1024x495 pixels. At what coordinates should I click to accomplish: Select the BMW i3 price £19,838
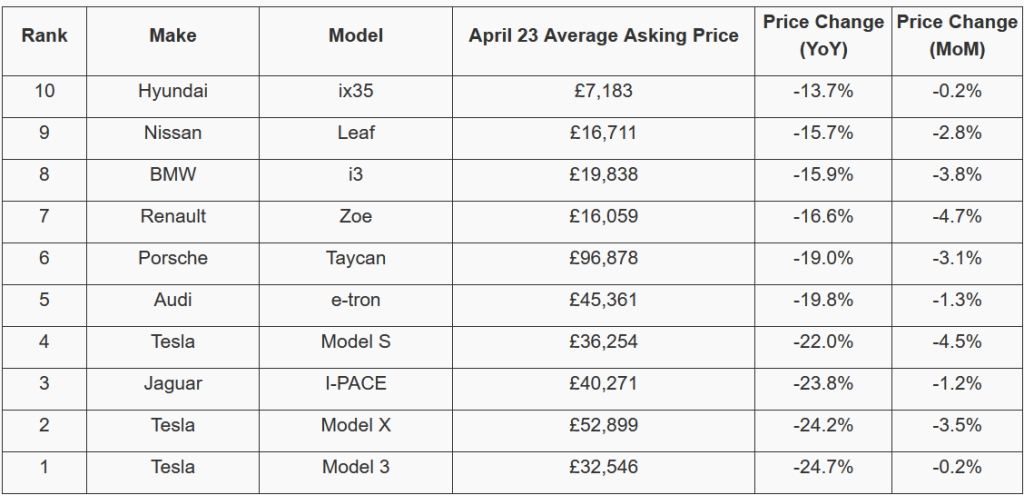click(x=603, y=175)
